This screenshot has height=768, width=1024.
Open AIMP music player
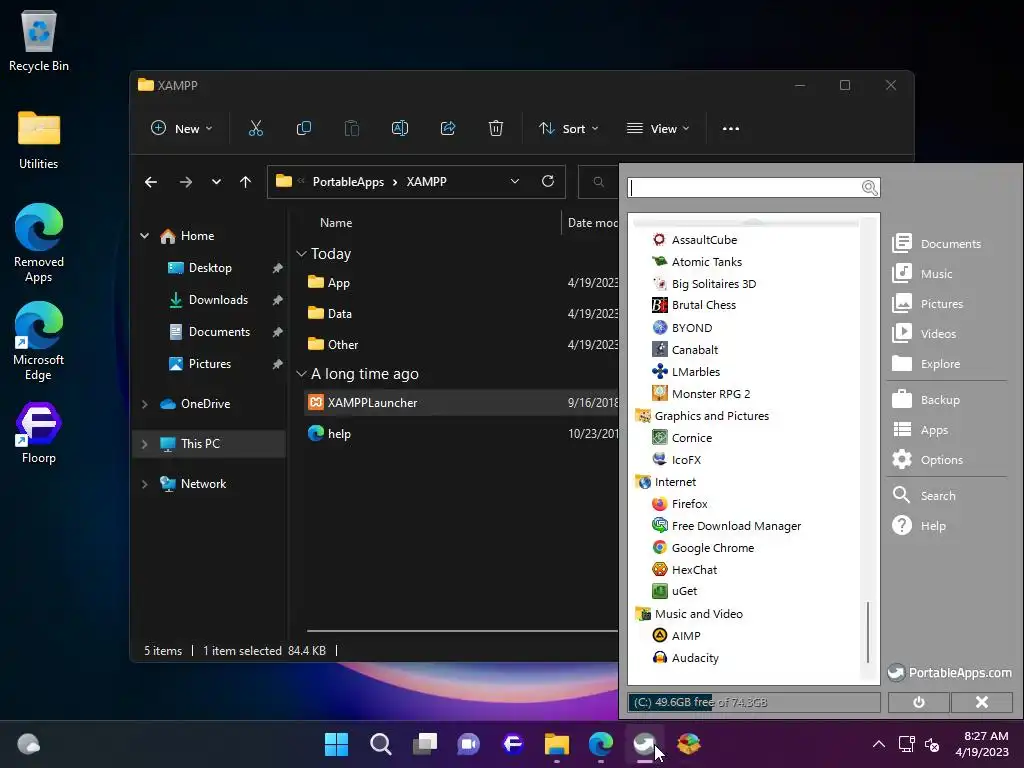677,635
